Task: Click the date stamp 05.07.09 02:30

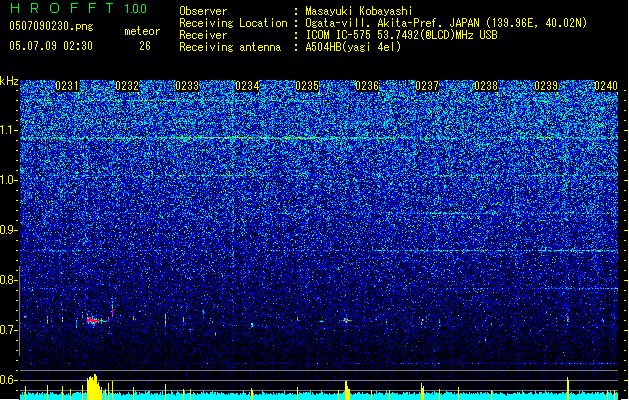Action: [51, 46]
